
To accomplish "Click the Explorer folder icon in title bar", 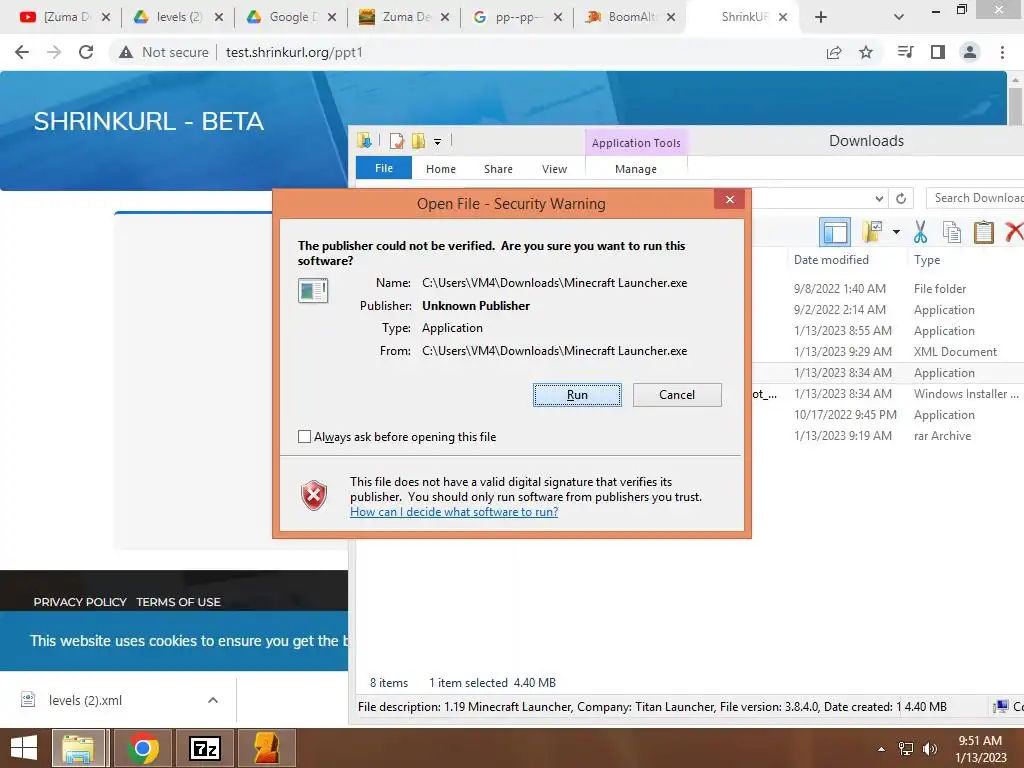I will 364,140.
